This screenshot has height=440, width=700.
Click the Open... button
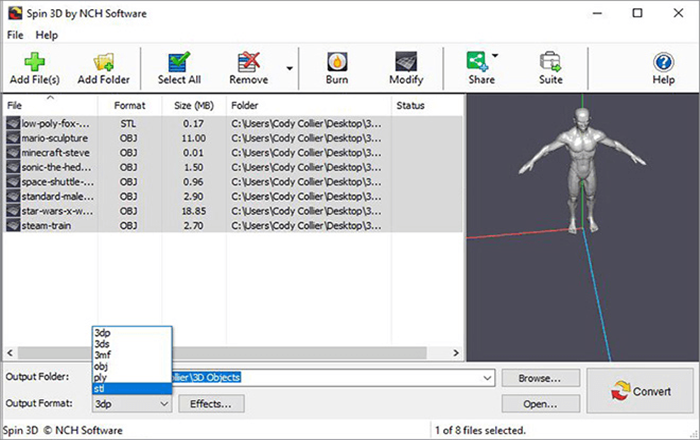pyautogui.click(x=541, y=404)
